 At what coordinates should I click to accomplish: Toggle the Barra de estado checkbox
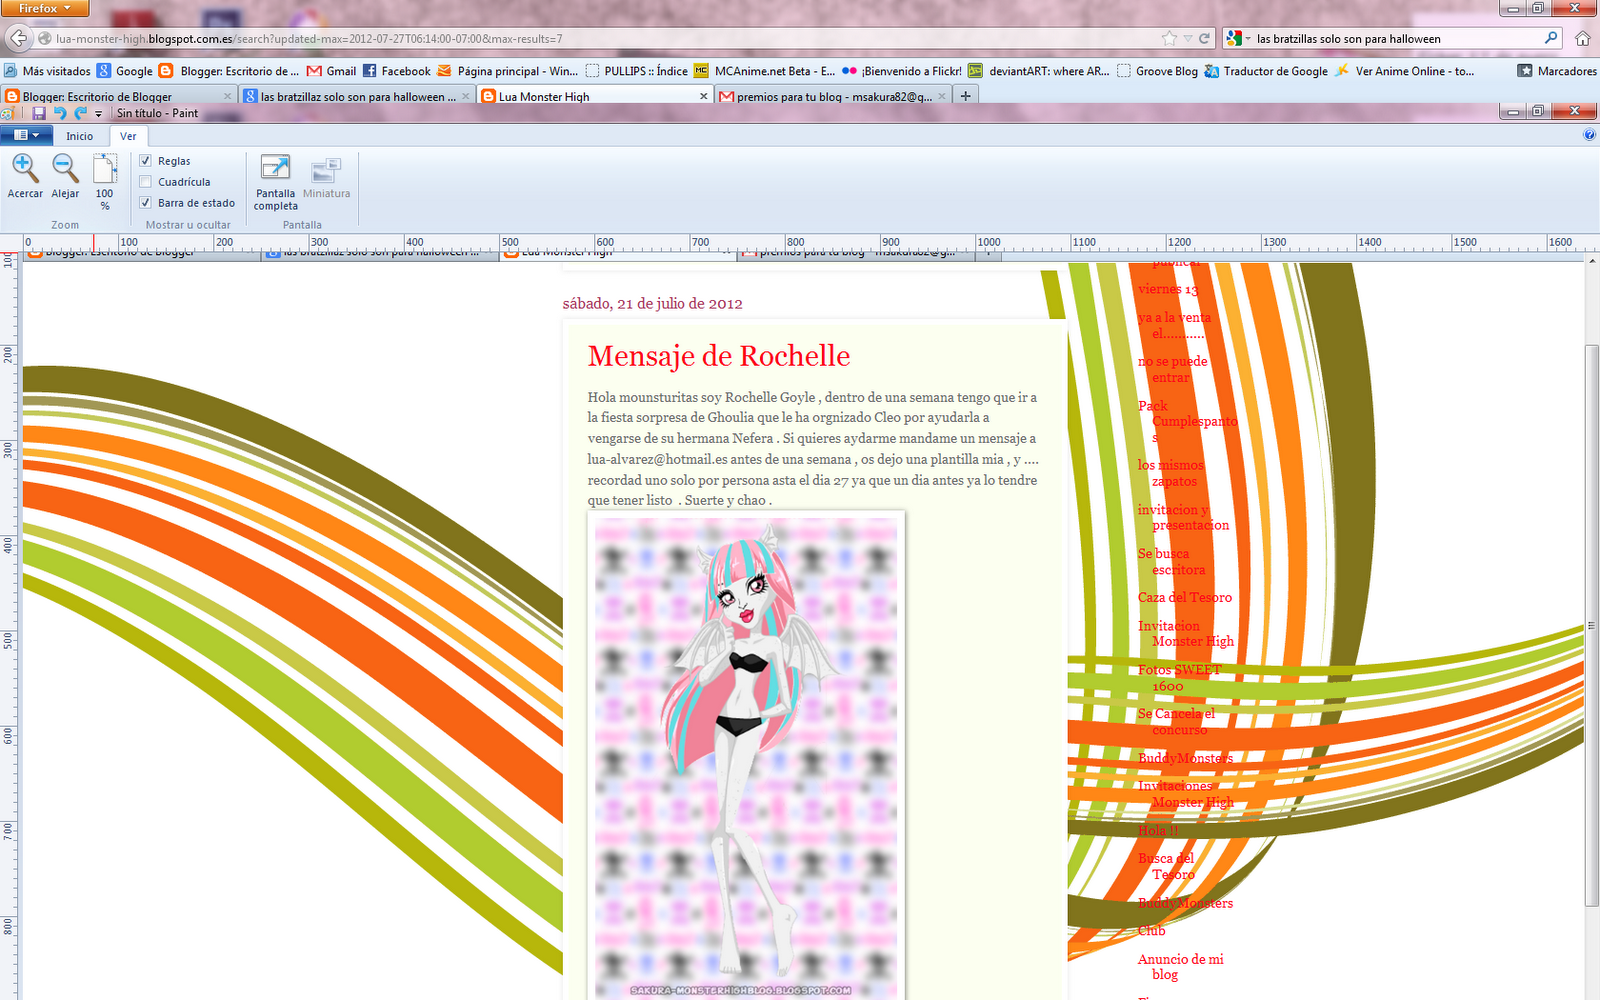point(145,202)
